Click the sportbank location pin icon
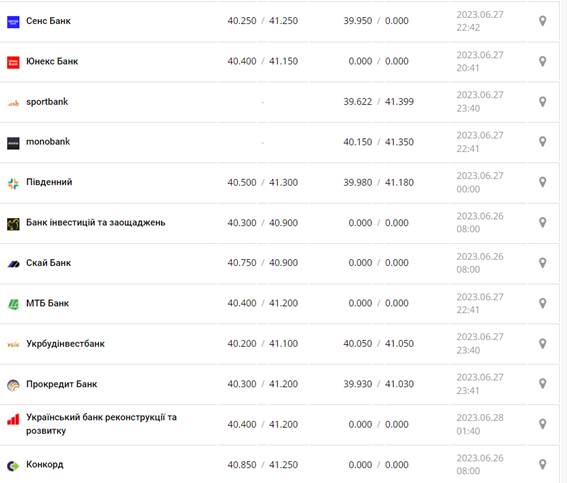This screenshot has height=483, width=567. click(x=542, y=102)
